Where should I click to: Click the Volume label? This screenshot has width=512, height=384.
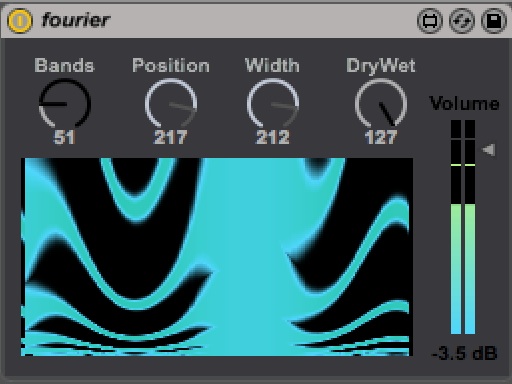pyautogui.click(x=464, y=104)
